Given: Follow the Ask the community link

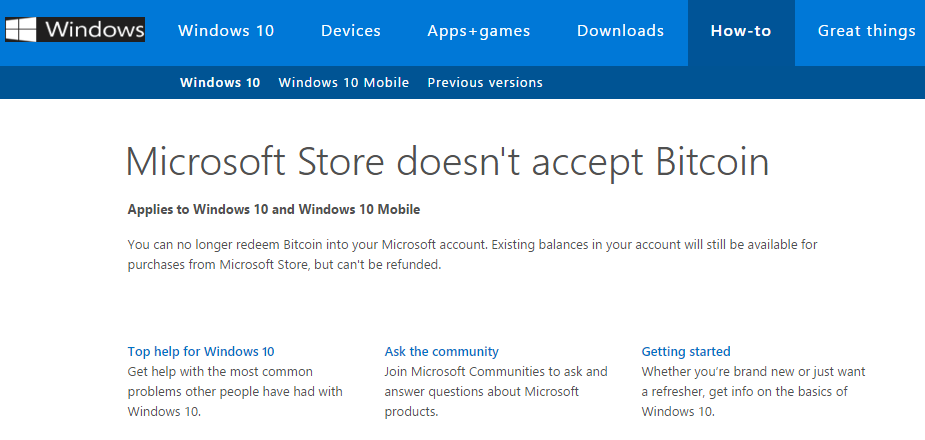Looking at the screenshot, I should [441, 352].
